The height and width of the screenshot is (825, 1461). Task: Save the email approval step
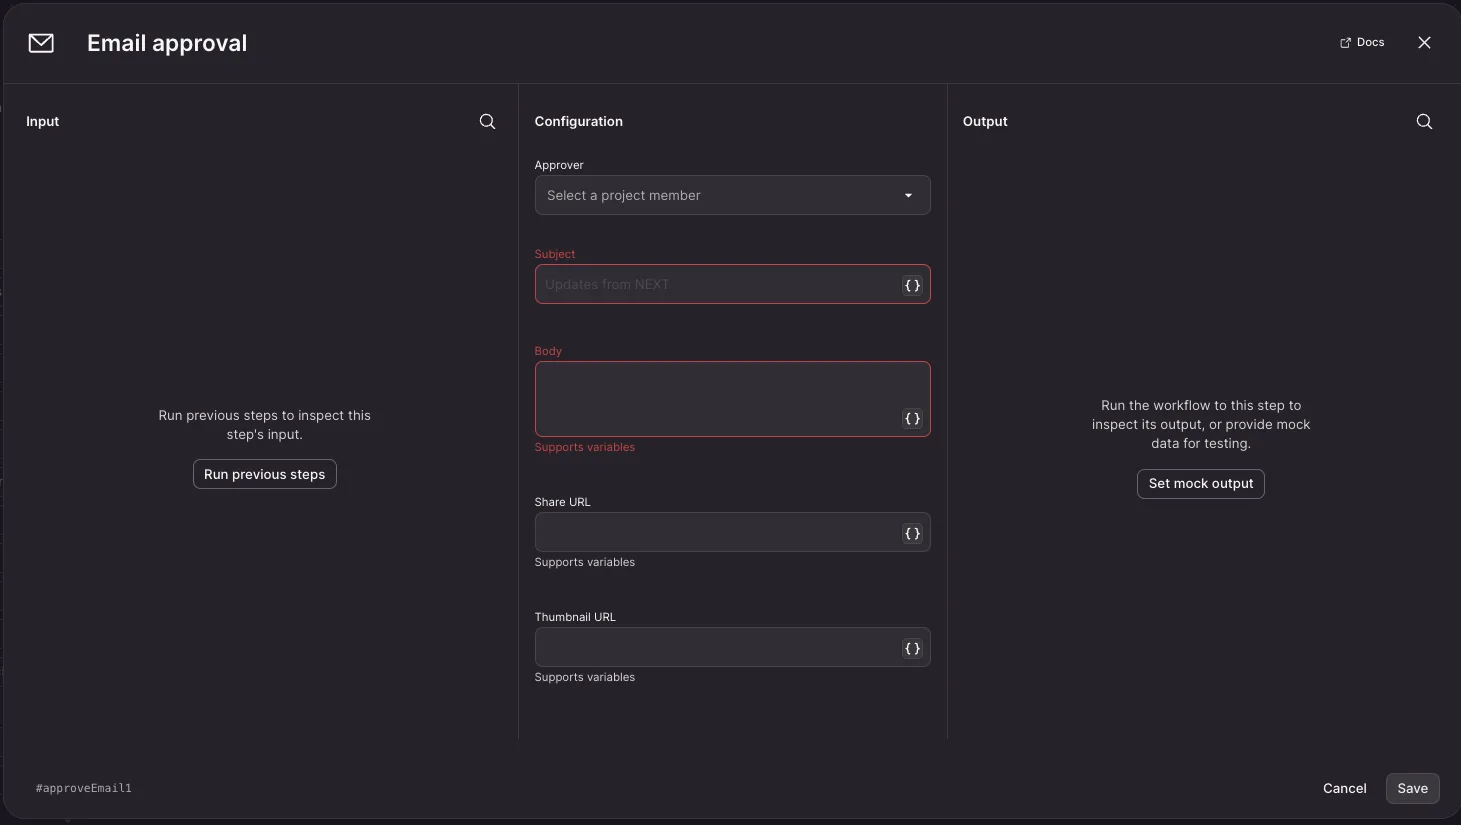1412,788
